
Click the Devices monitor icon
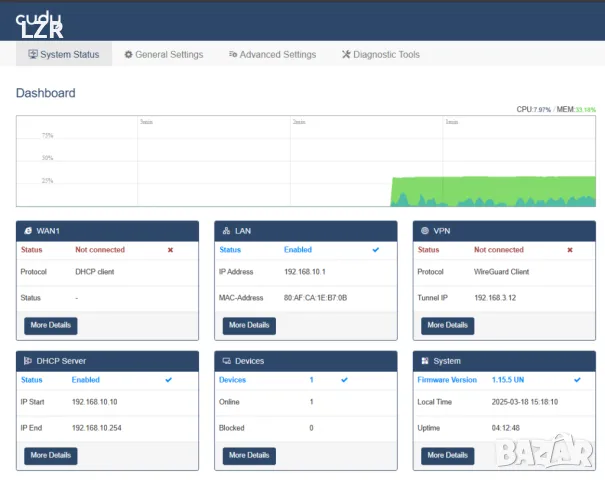coord(226,360)
